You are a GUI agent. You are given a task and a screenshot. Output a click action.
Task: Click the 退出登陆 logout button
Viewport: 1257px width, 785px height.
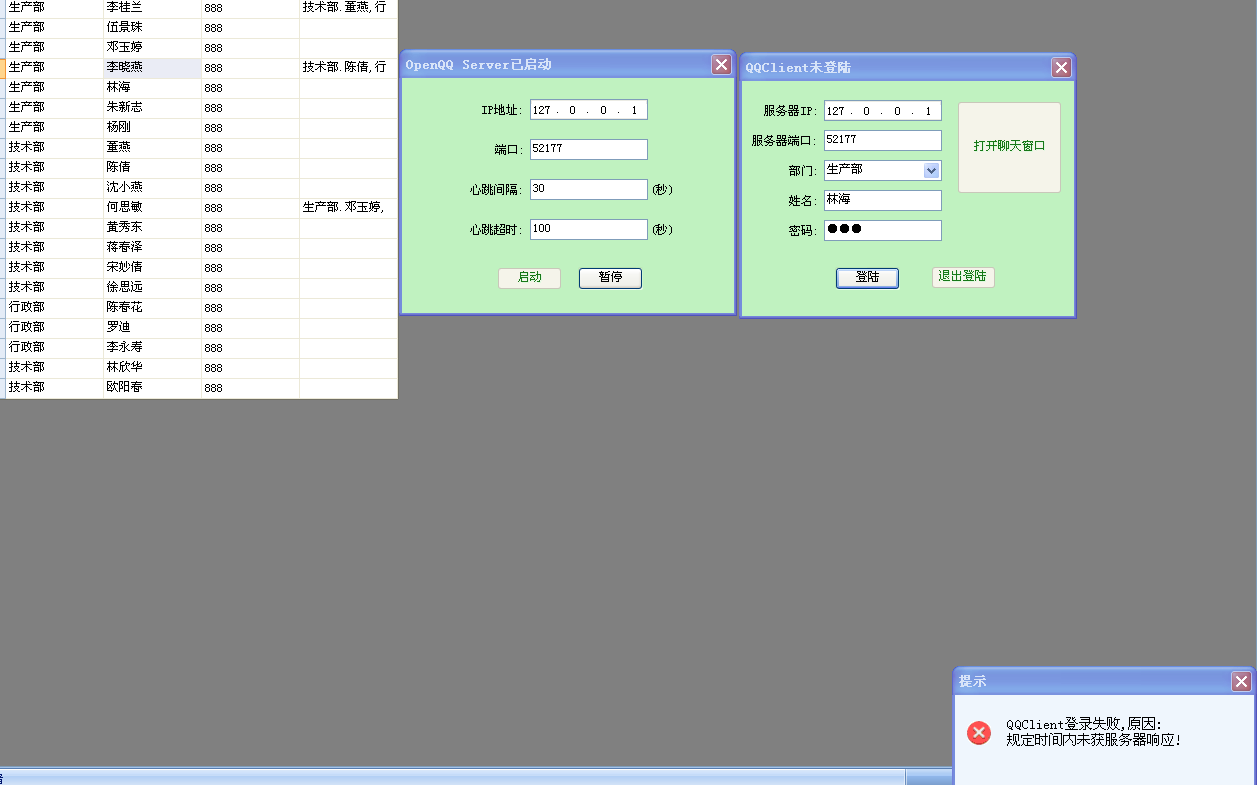[962, 277]
